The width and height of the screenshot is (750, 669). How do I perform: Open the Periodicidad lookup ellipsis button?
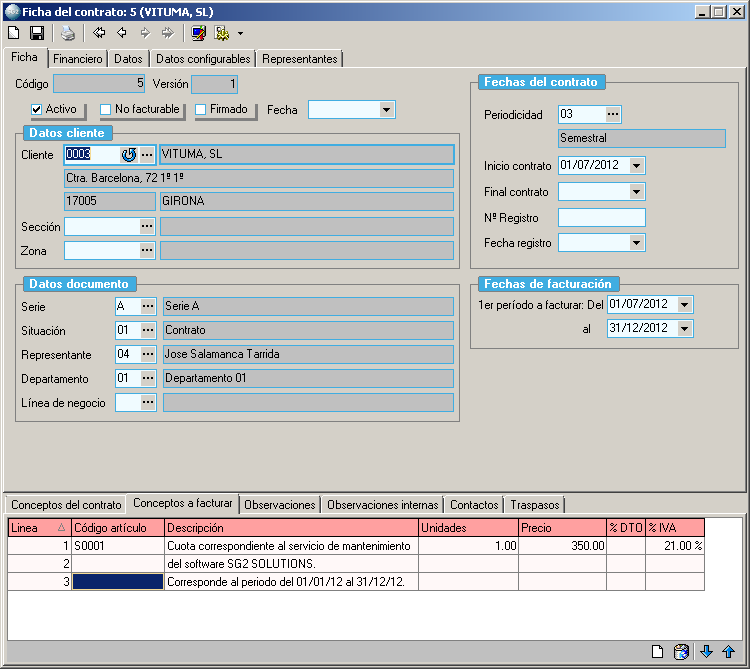(613, 114)
